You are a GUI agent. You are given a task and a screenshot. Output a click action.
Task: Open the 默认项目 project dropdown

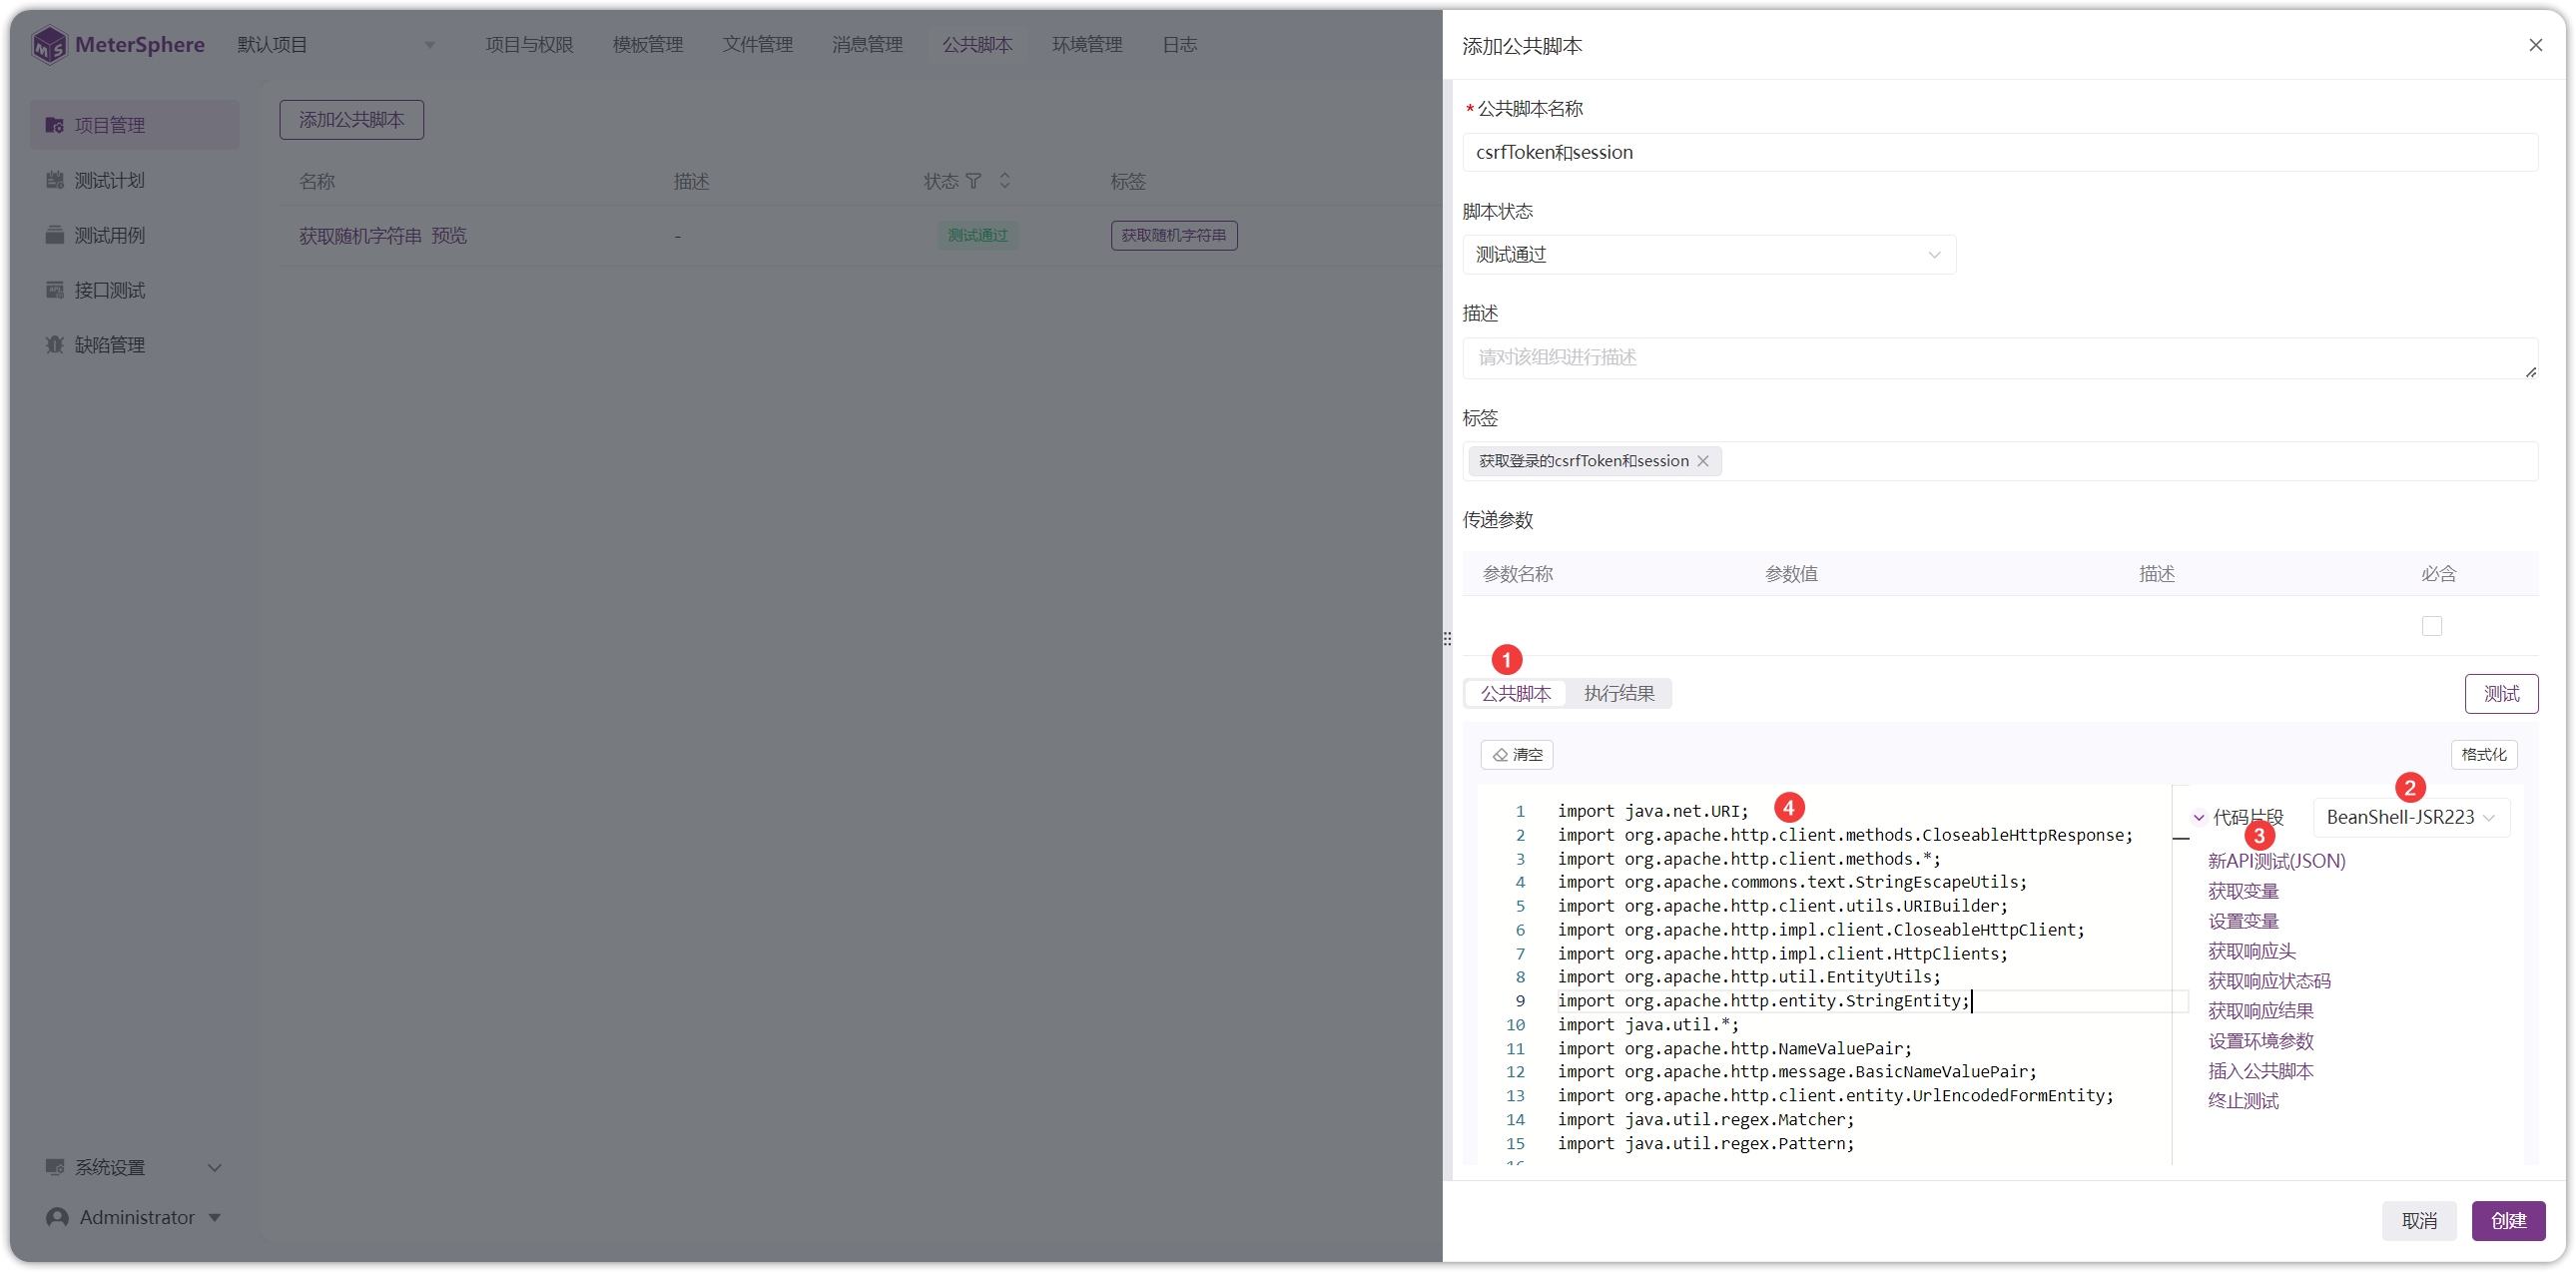(x=335, y=45)
